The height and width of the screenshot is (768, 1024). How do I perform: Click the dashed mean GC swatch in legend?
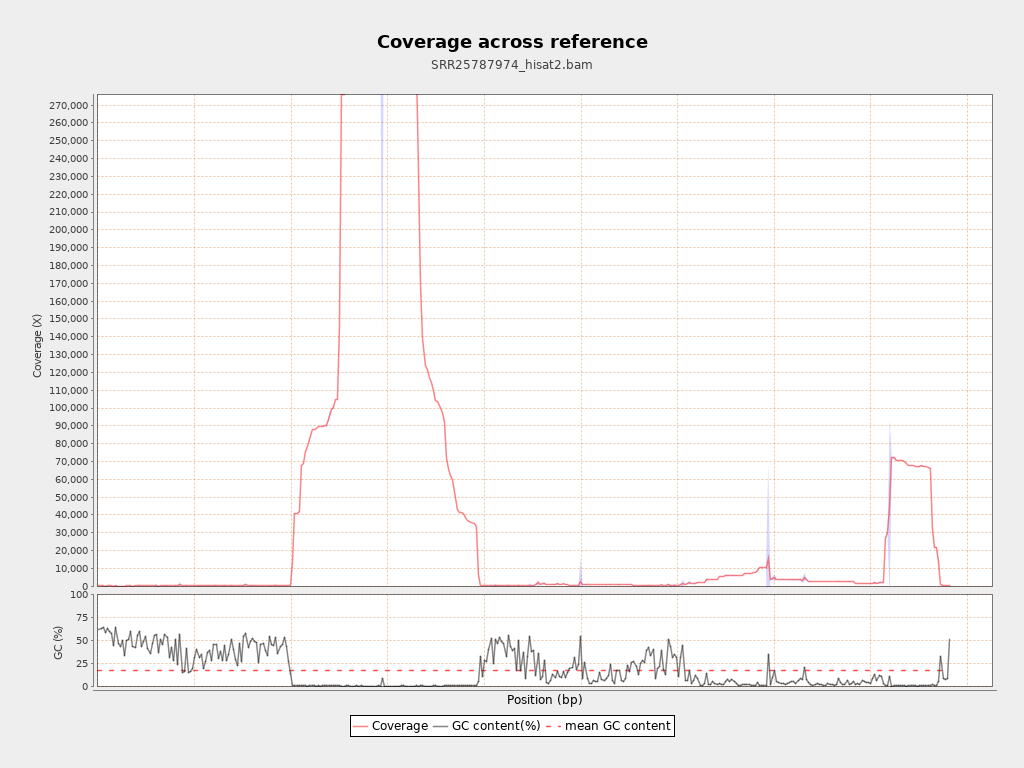tap(553, 726)
